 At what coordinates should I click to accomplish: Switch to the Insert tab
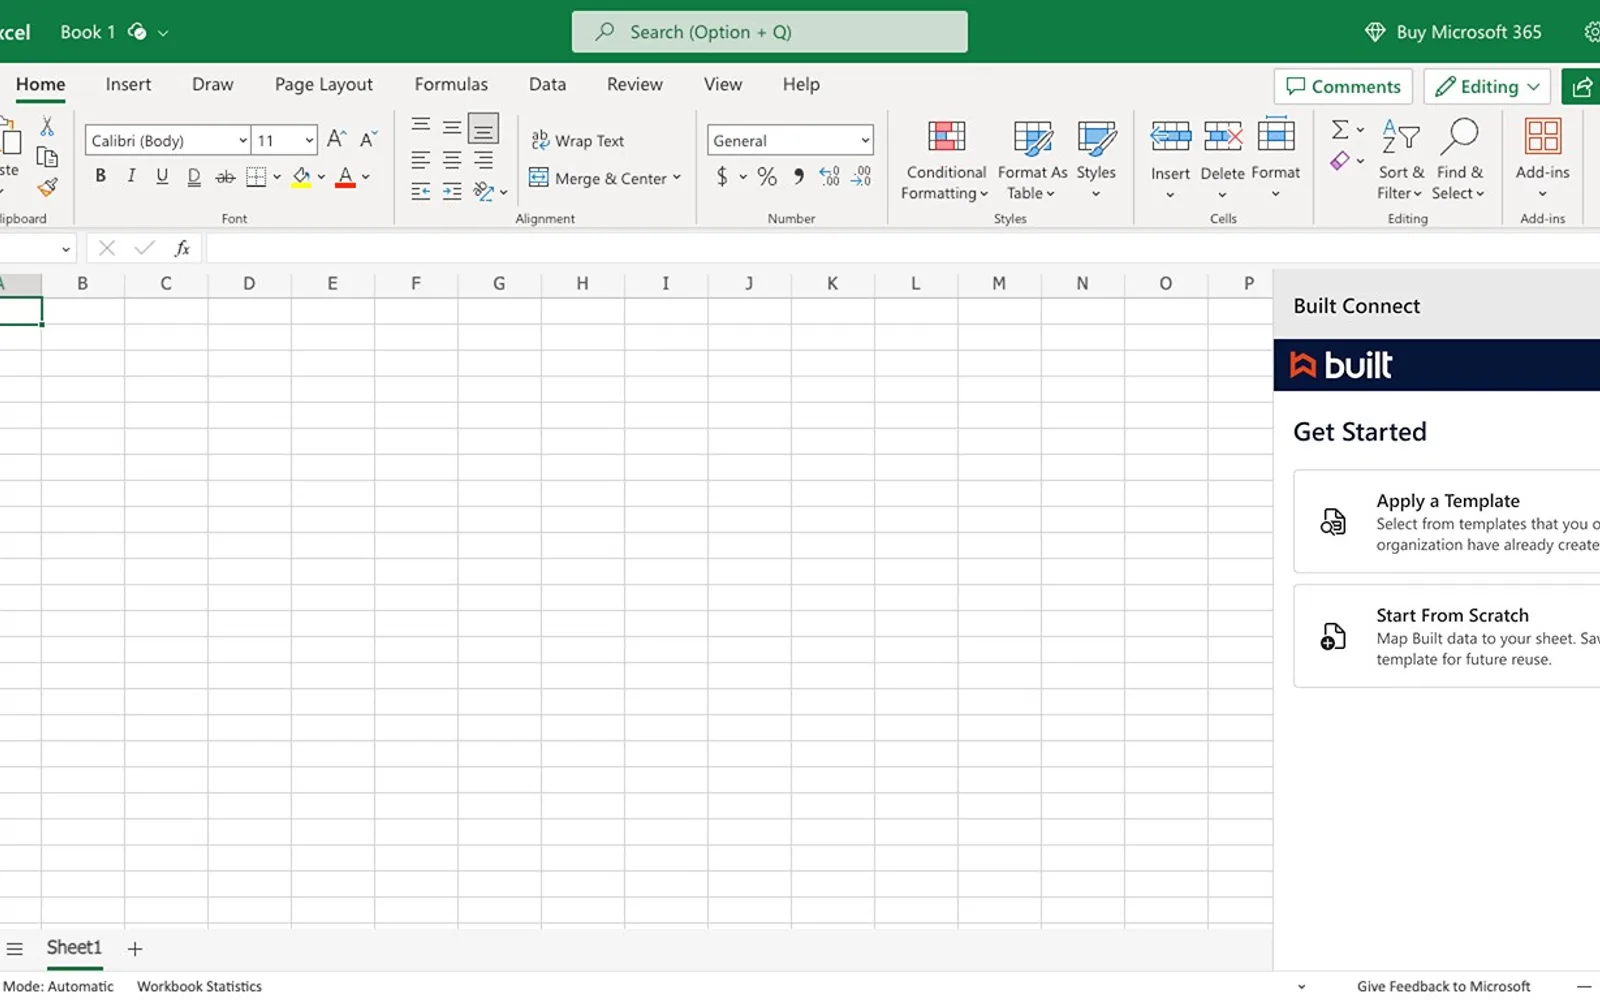pos(128,84)
